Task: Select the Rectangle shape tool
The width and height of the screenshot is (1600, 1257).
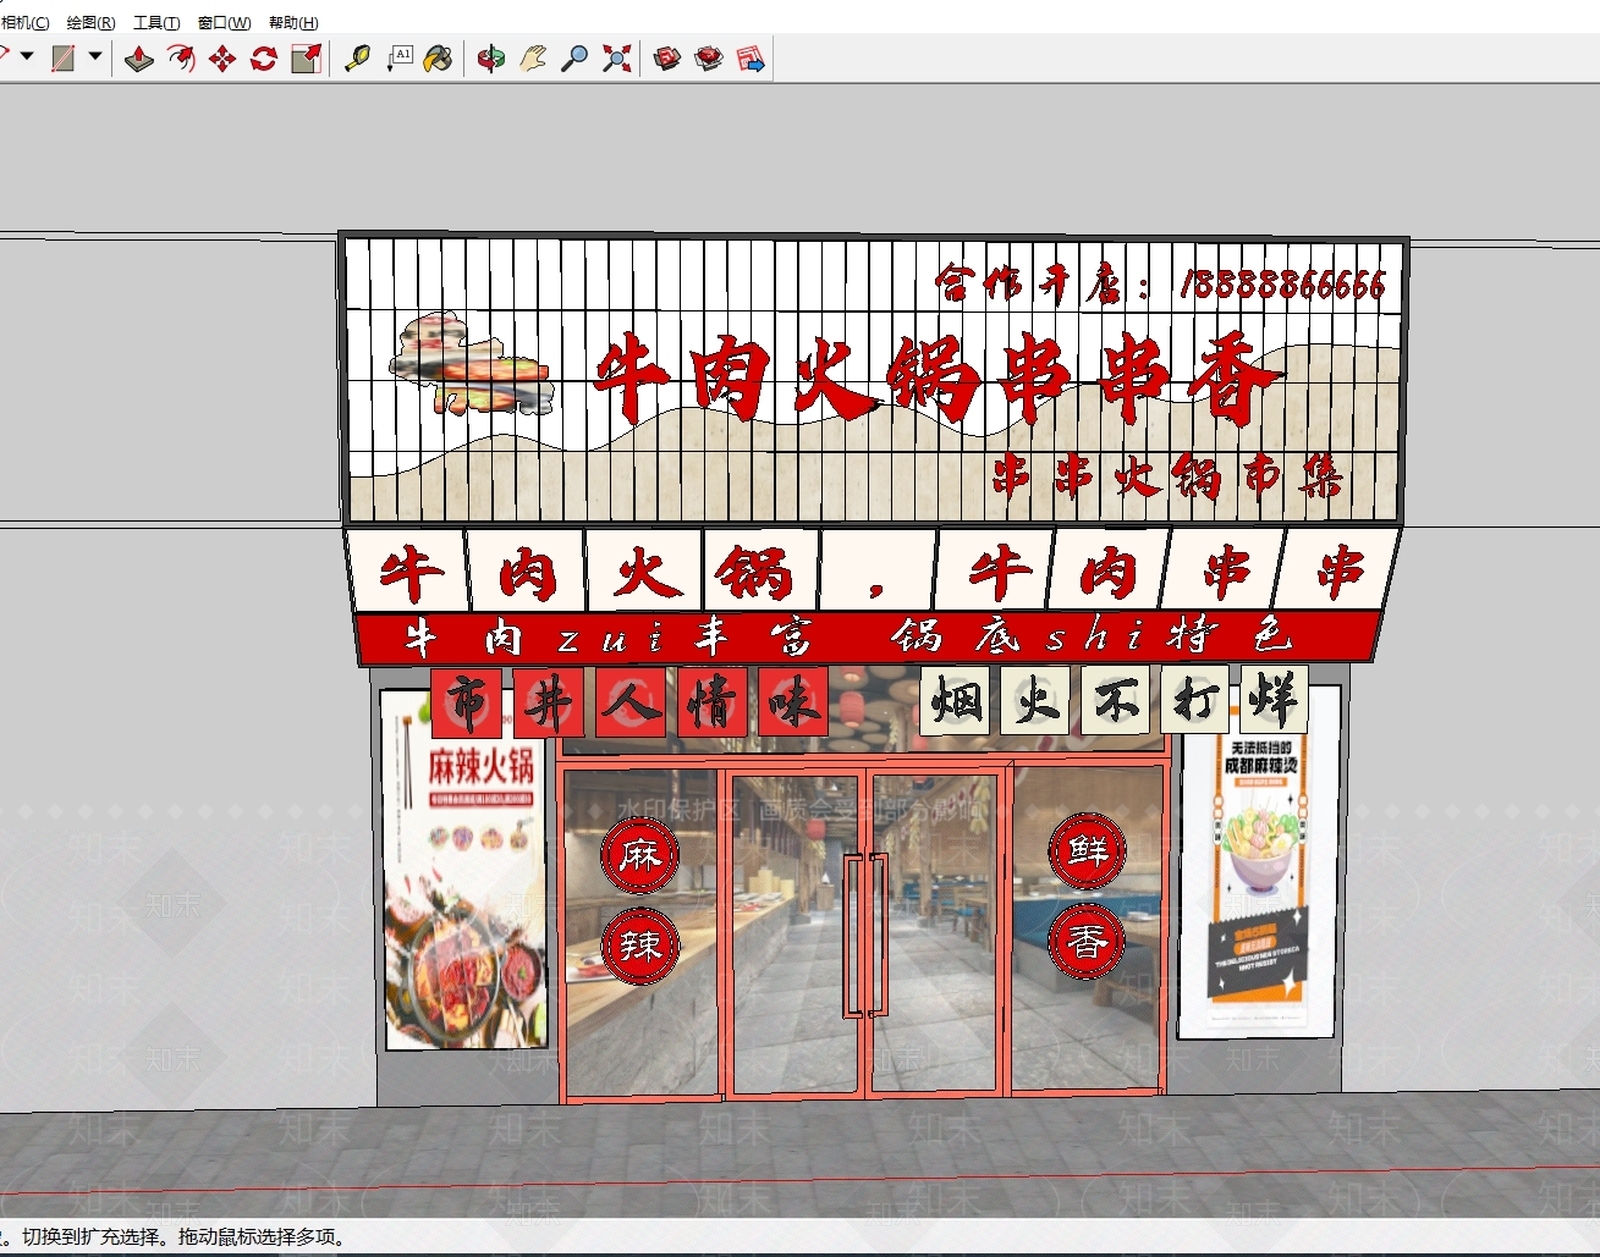Action: tap(63, 59)
